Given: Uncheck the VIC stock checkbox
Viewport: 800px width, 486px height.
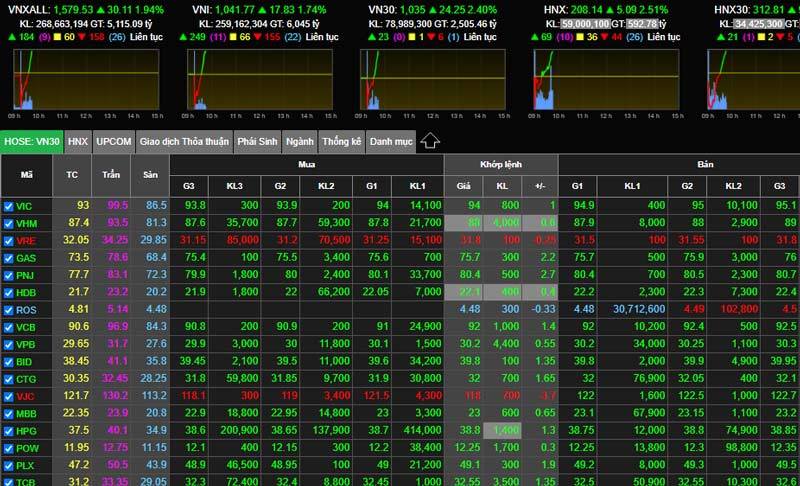Looking at the screenshot, I should tap(8, 206).
